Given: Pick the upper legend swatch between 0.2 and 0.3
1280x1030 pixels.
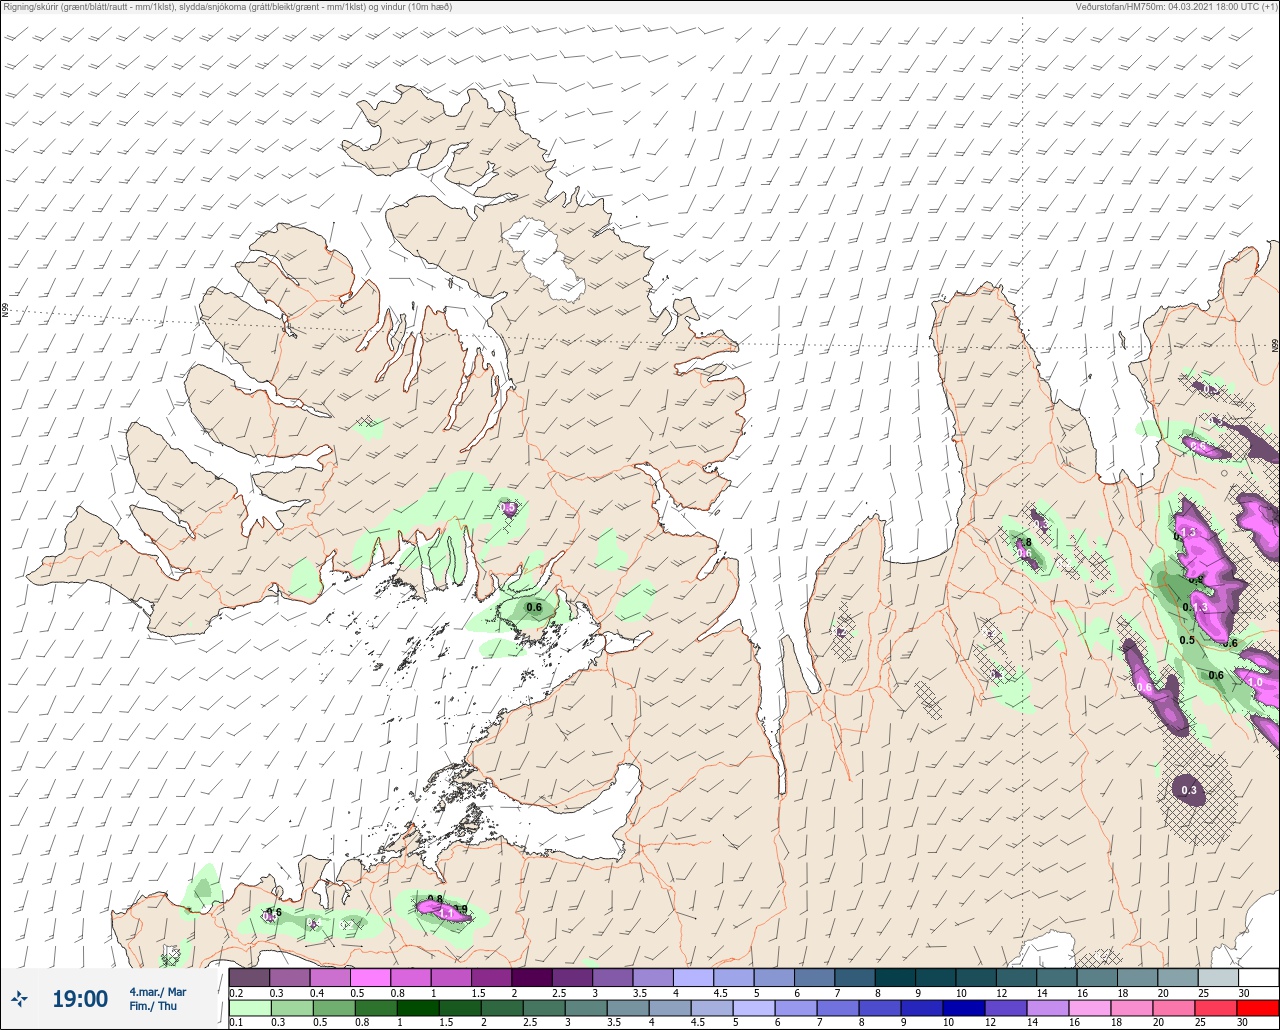Looking at the screenshot, I should pyautogui.click(x=250, y=977).
